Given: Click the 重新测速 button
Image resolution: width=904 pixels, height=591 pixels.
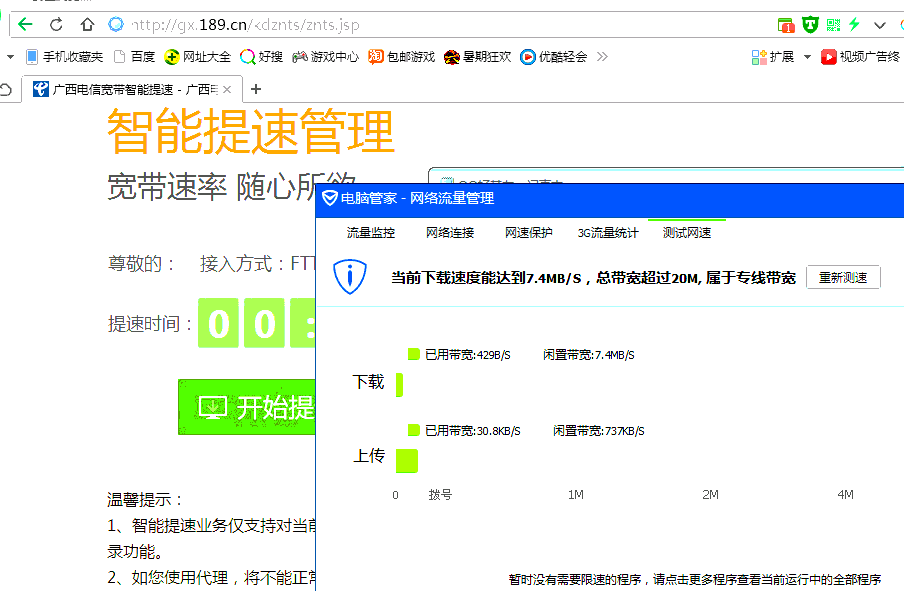Looking at the screenshot, I should (843, 277).
